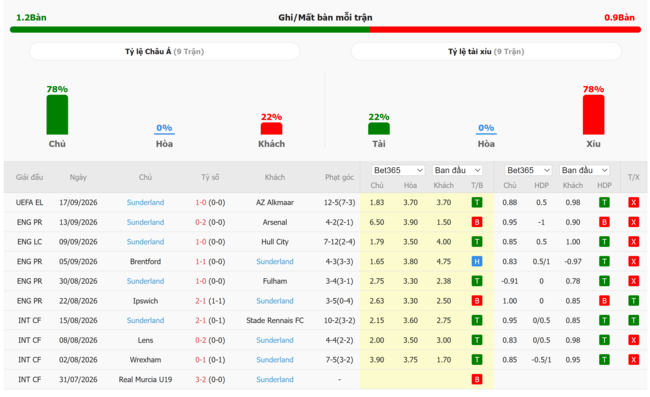Click the green T T/B badge in Wrexham row
The height and width of the screenshot is (397, 650).
(x=477, y=360)
